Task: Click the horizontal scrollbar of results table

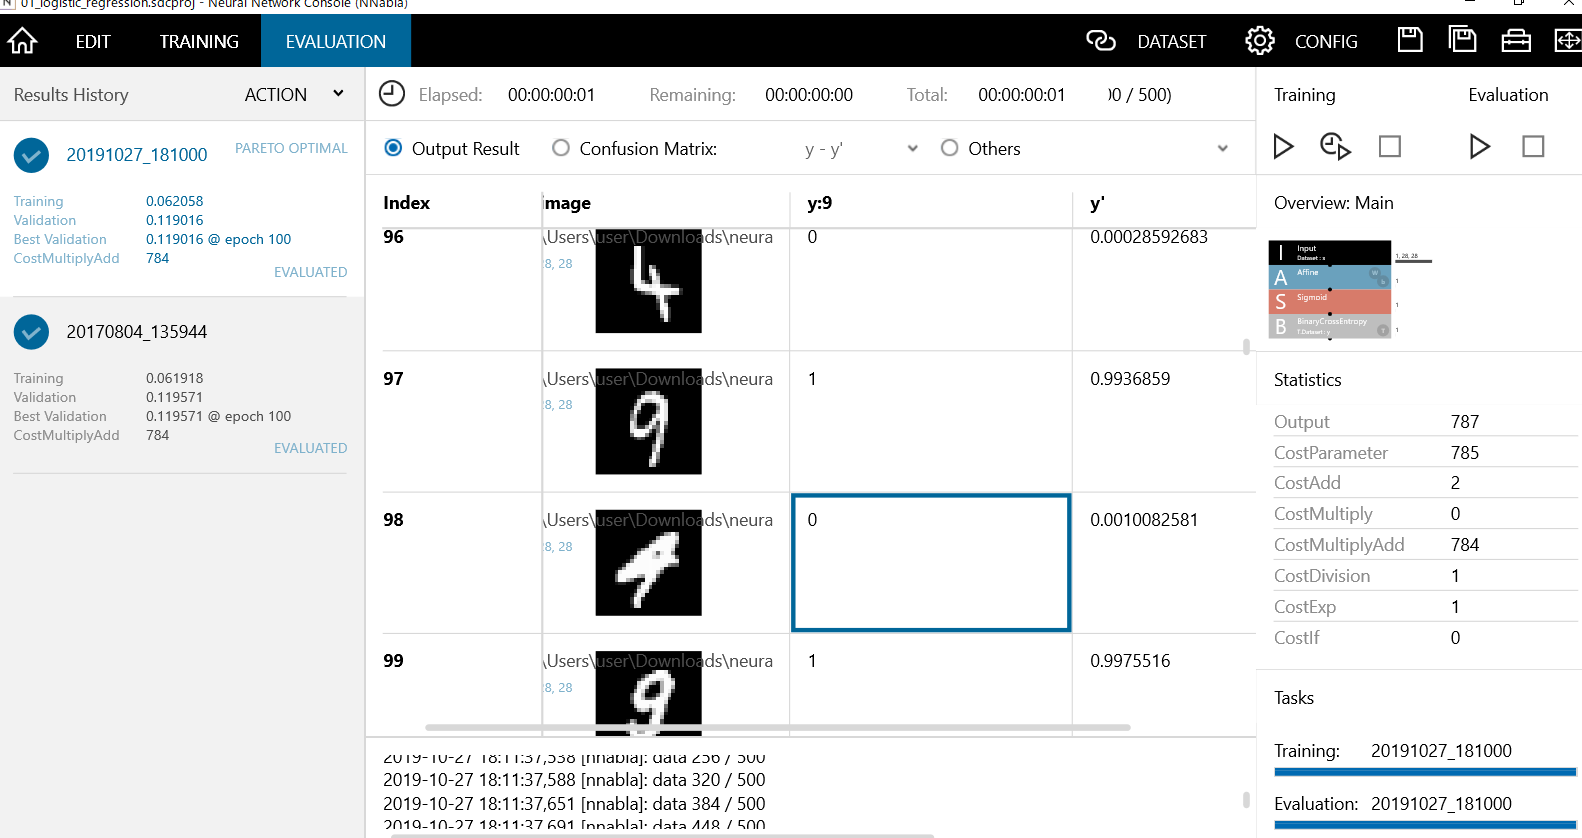Action: pos(777,727)
